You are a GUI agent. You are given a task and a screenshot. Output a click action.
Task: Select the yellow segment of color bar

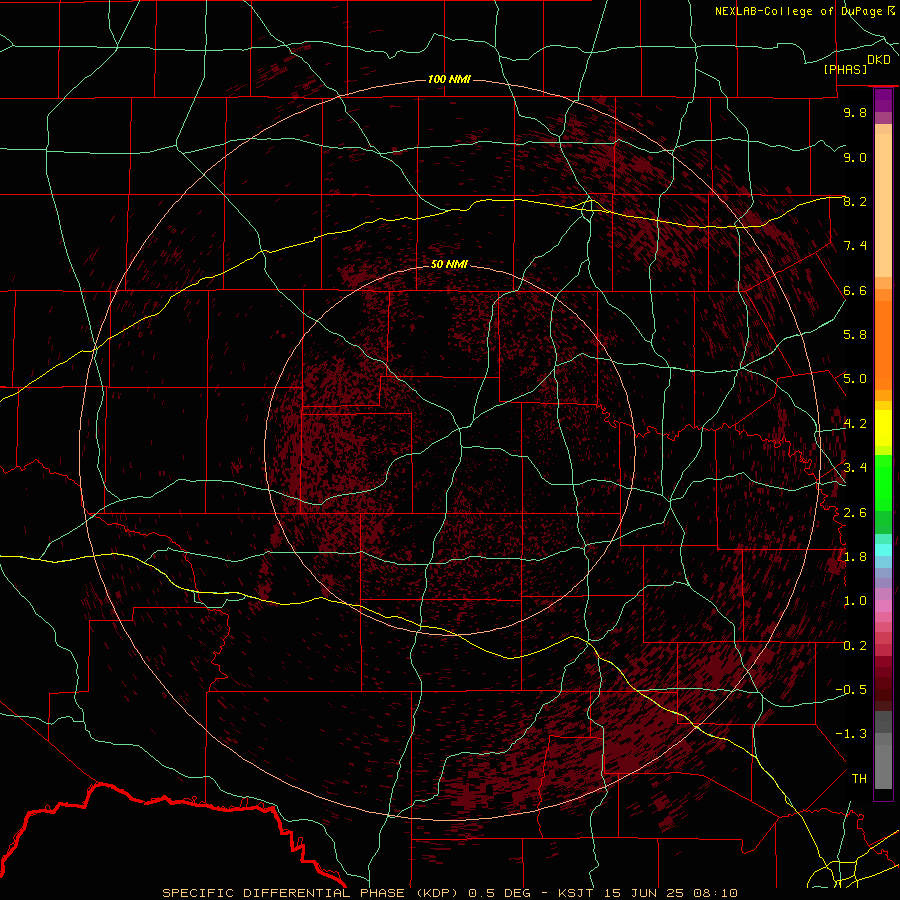883,428
